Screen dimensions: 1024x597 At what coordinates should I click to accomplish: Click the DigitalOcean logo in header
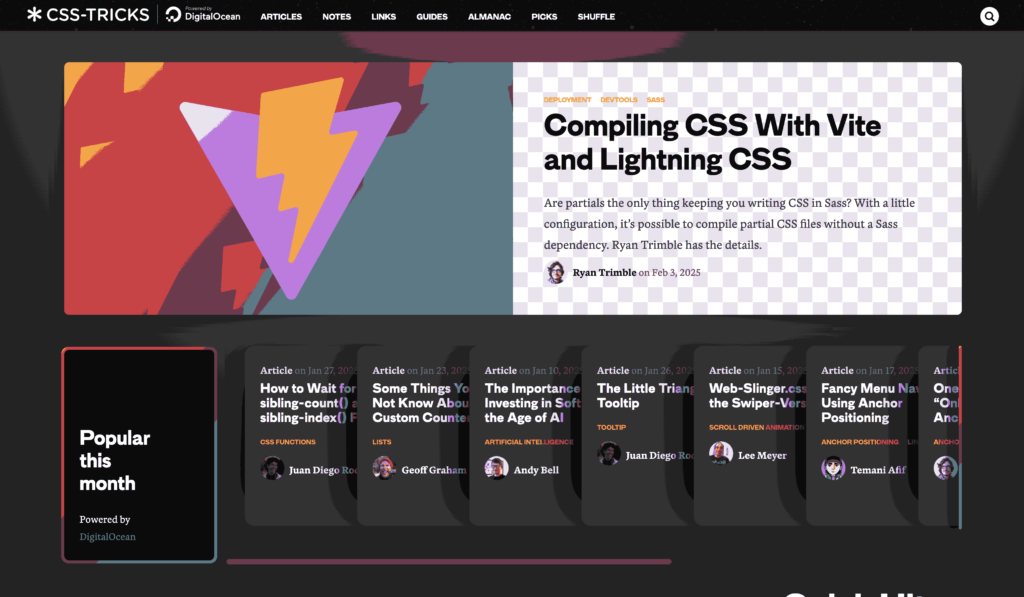(x=202, y=14)
